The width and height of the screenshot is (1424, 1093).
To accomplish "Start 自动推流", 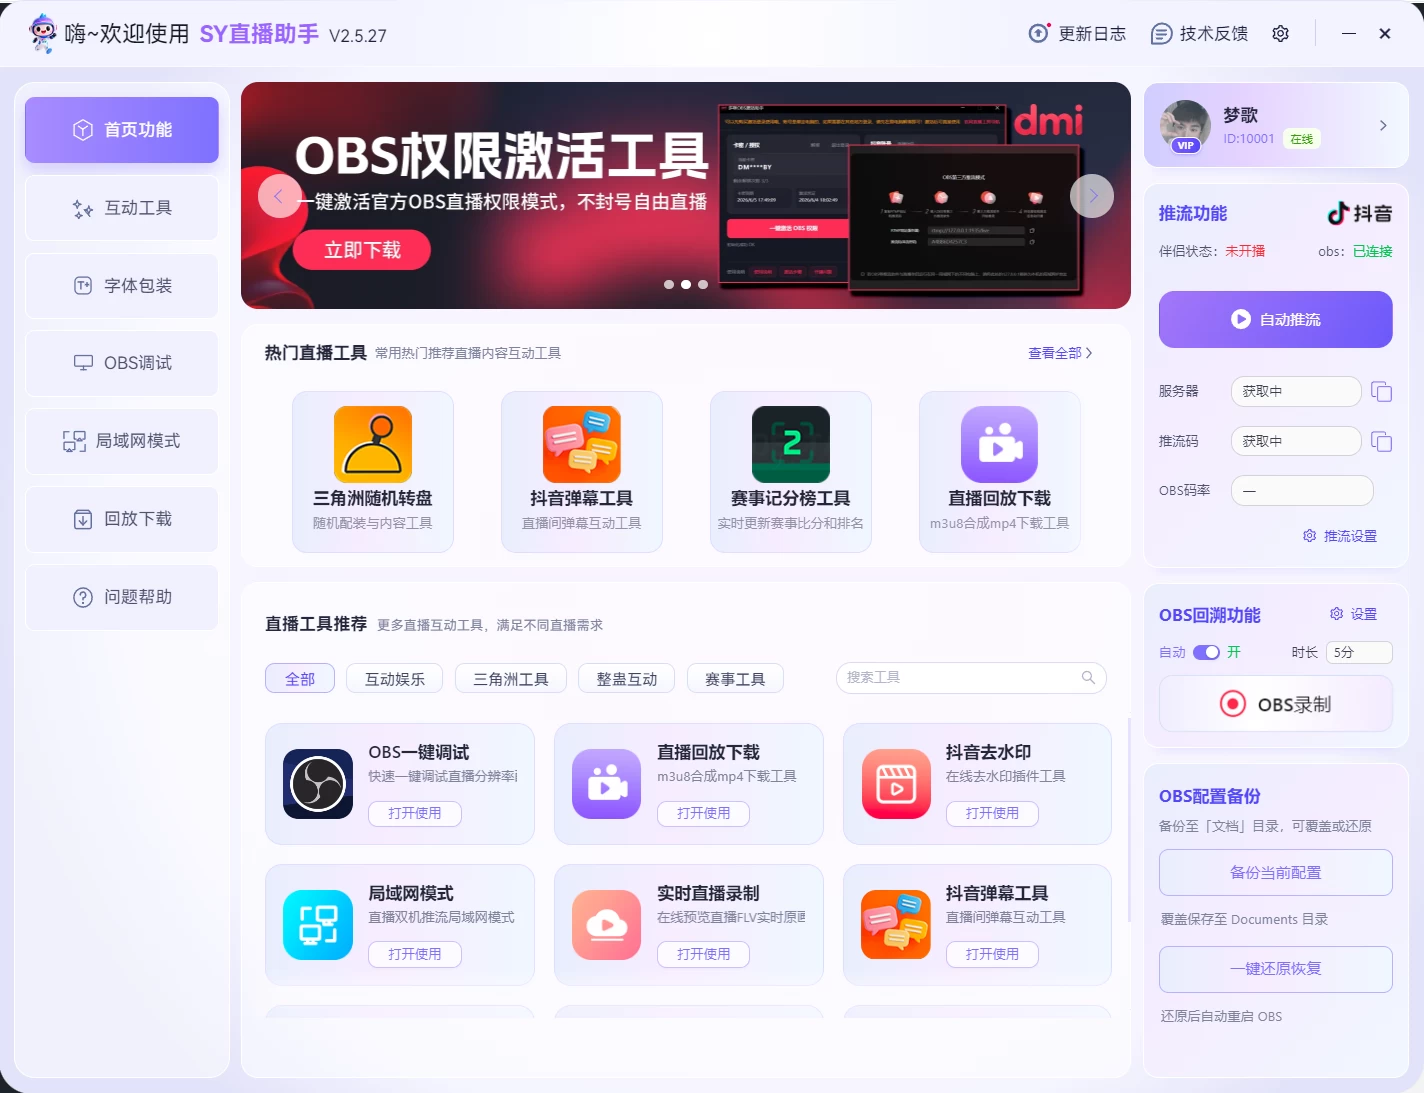I will [x=1276, y=319].
